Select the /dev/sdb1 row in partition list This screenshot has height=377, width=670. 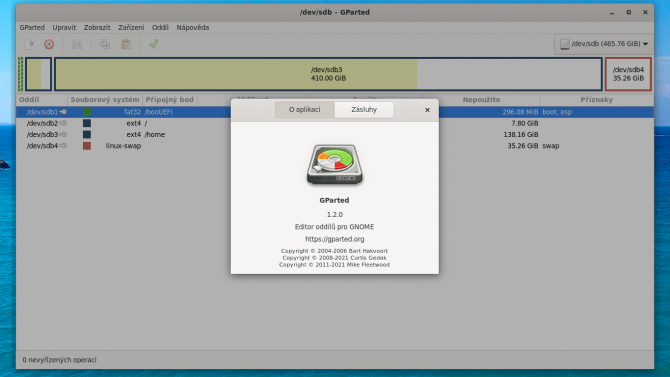335,112
